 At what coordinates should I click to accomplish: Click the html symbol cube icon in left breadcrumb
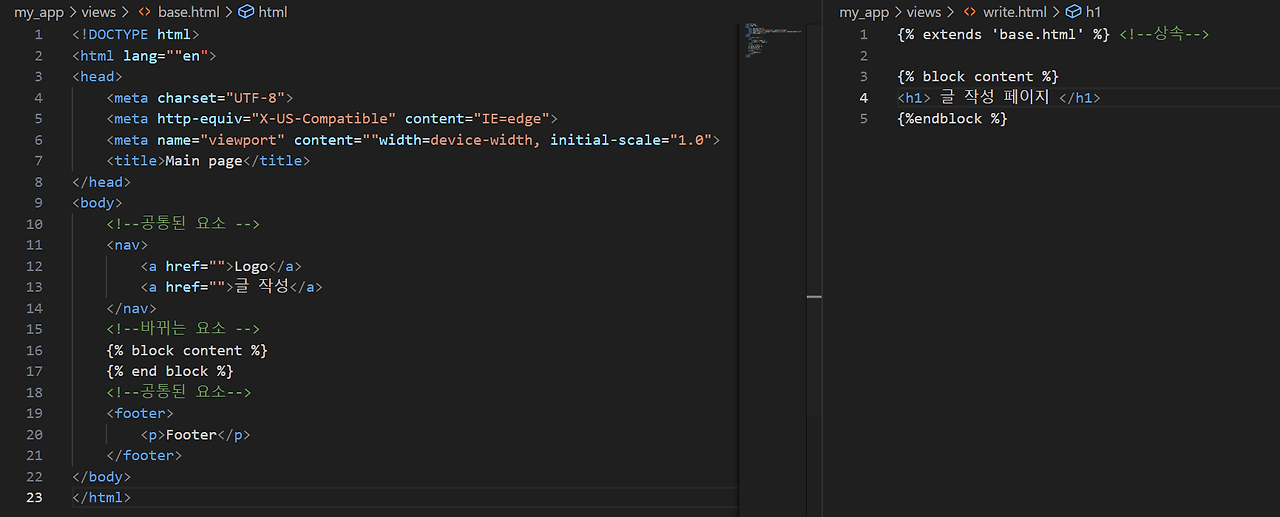click(x=246, y=12)
